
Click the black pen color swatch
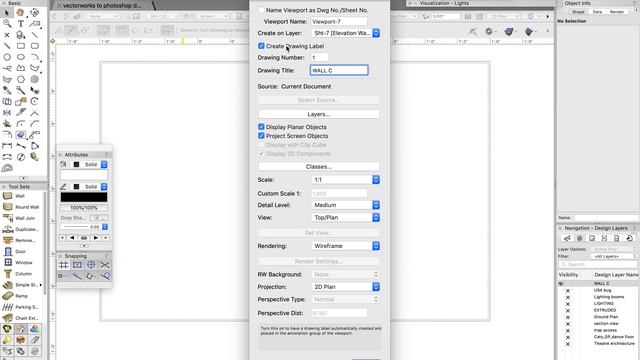pos(84,197)
